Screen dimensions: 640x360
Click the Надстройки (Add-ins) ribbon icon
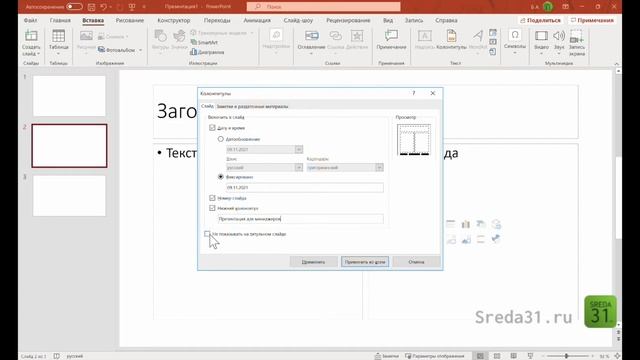[x=276, y=36]
